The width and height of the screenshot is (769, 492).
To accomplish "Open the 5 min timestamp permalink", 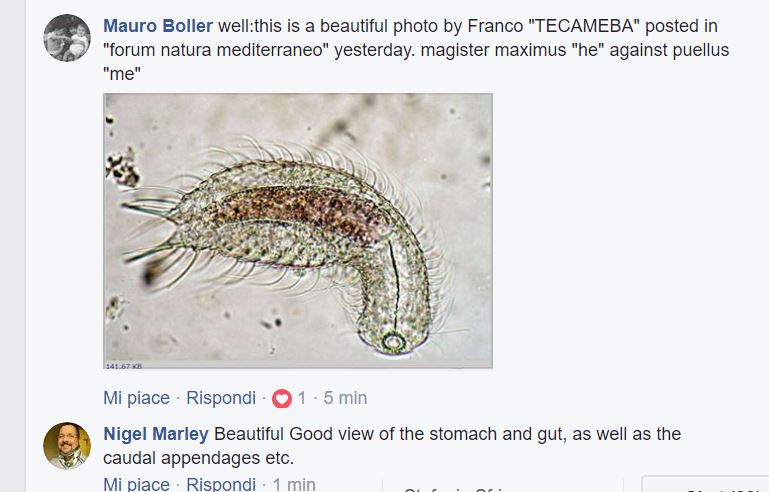I will (345, 398).
